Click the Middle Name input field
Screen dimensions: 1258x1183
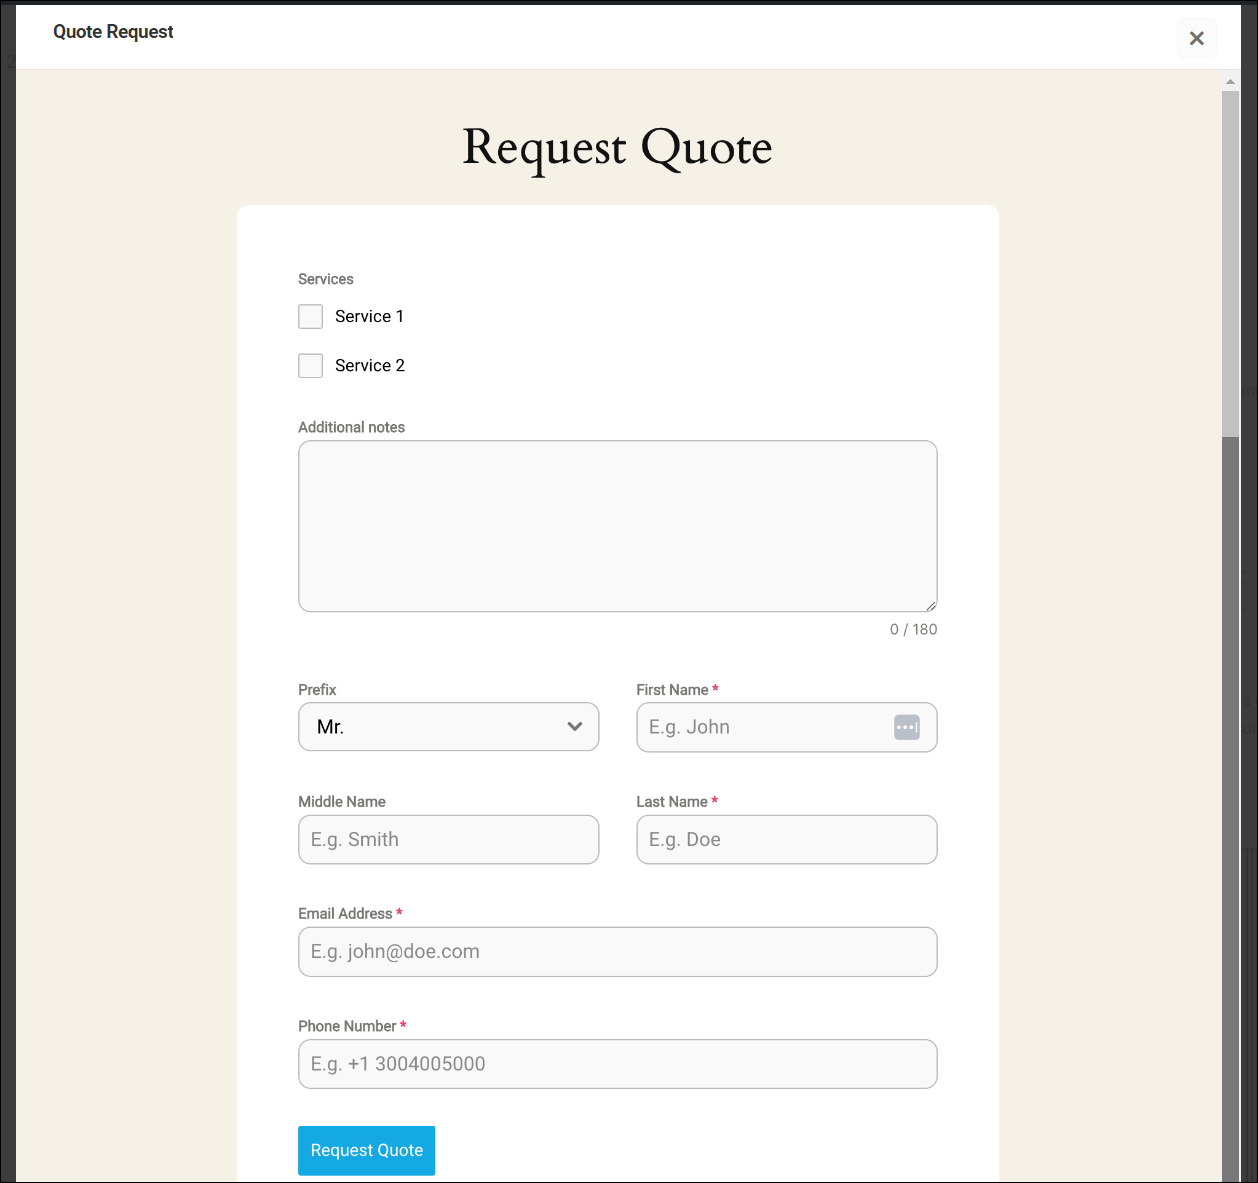tap(448, 839)
